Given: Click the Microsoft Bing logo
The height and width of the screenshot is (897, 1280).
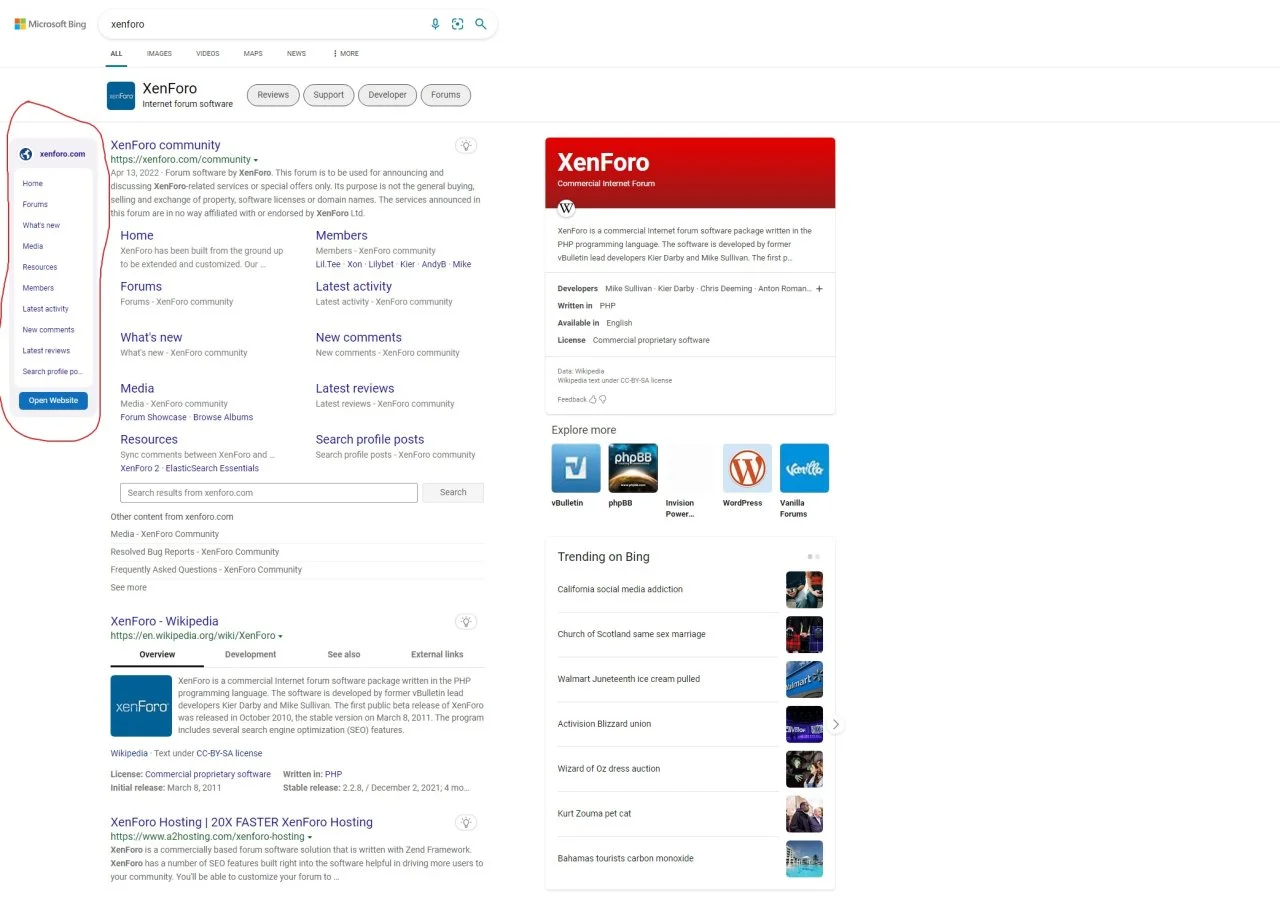Looking at the screenshot, I should pyautogui.click(x=50, y=24).
